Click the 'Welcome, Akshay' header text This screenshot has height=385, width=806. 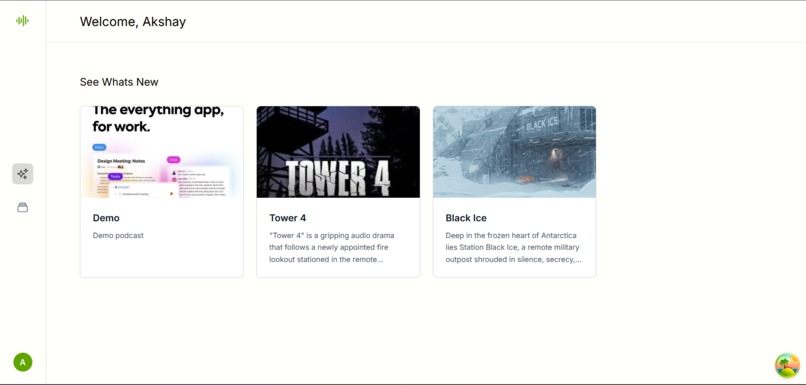(x=133, y=22)
